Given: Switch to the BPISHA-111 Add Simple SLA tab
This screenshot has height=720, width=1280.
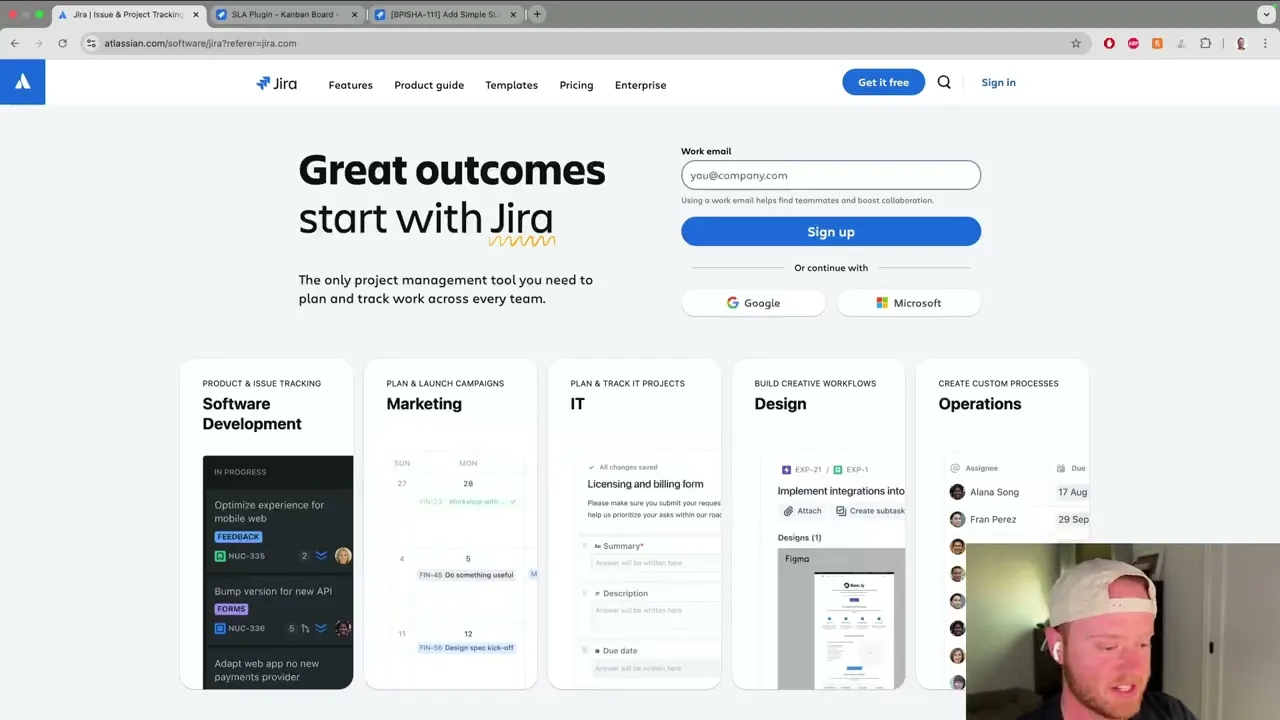Looking at the screenshot, I should (444, 14).
